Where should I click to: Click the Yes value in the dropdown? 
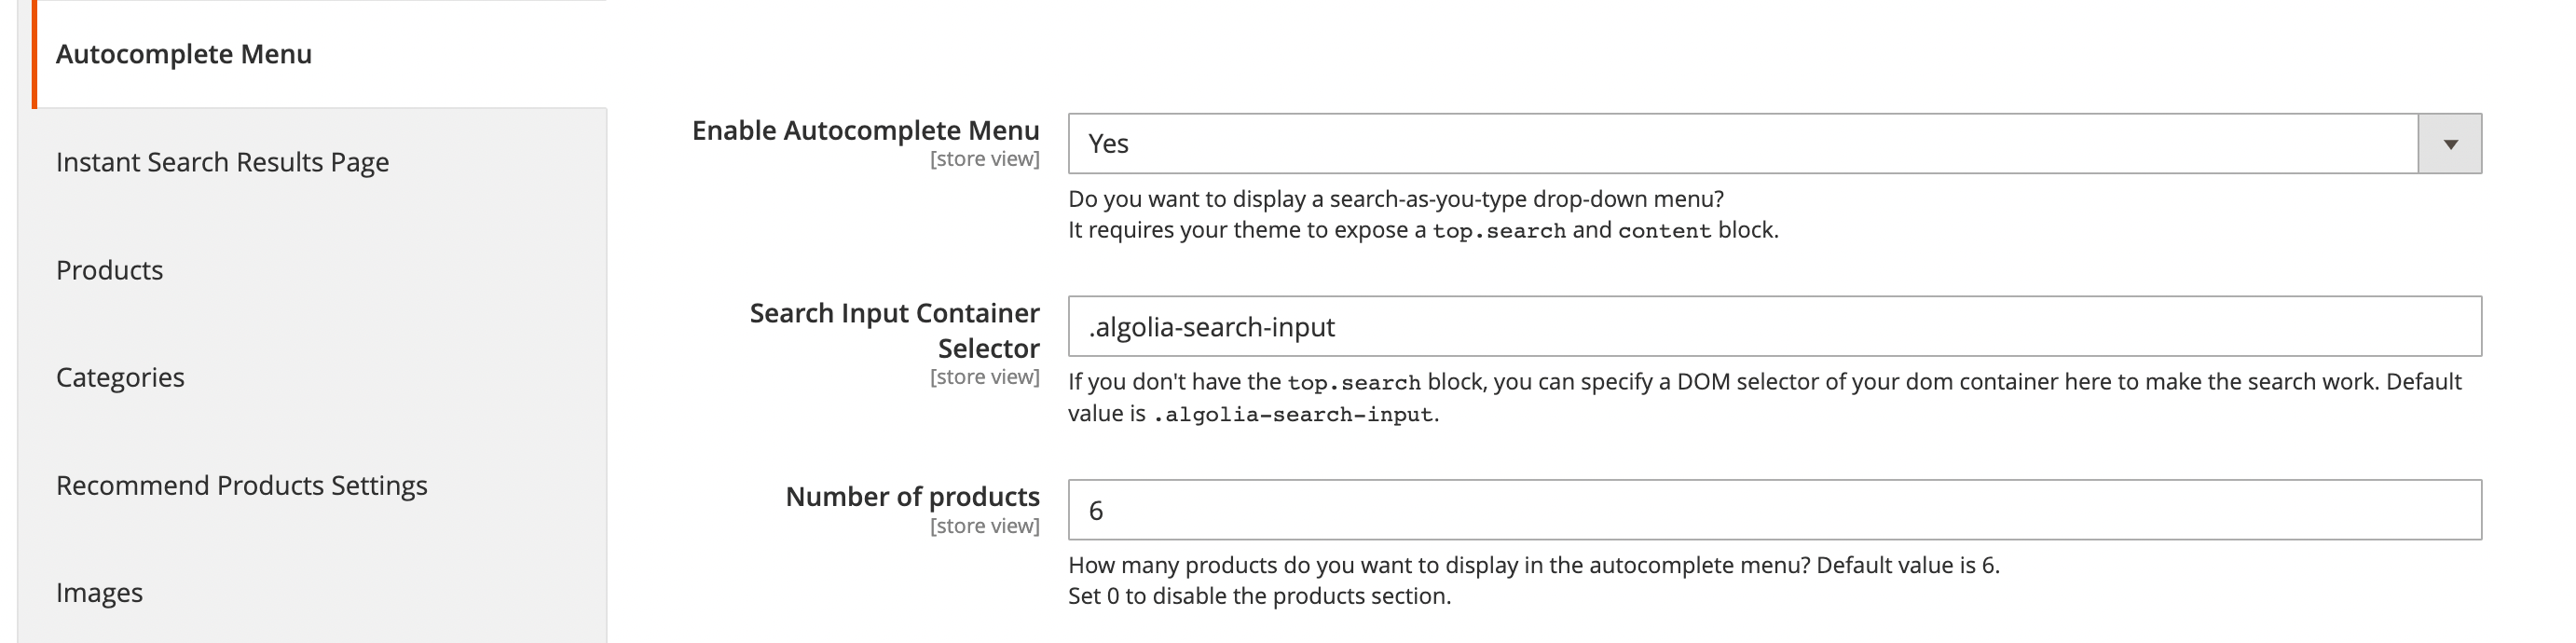point(1104,142)
